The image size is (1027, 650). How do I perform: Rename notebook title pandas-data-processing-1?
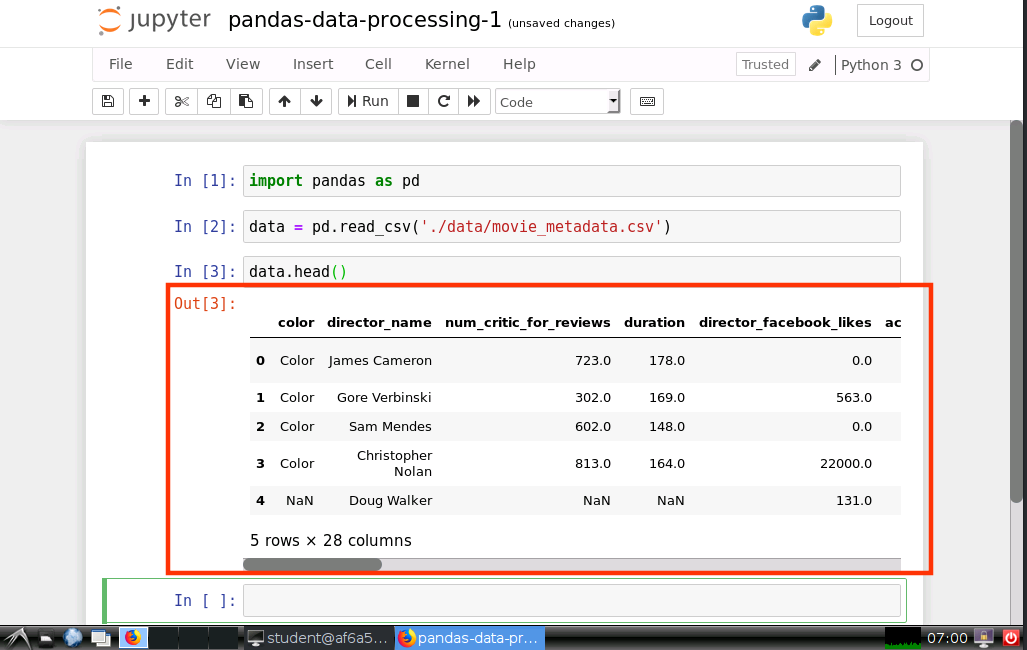tap(365, 20)
